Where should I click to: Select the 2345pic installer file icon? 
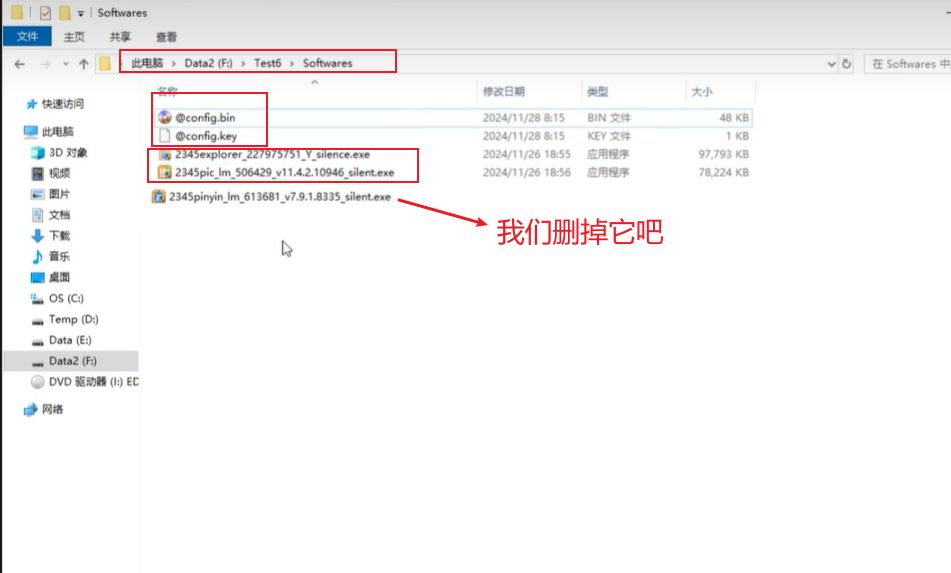coord(165,172)
